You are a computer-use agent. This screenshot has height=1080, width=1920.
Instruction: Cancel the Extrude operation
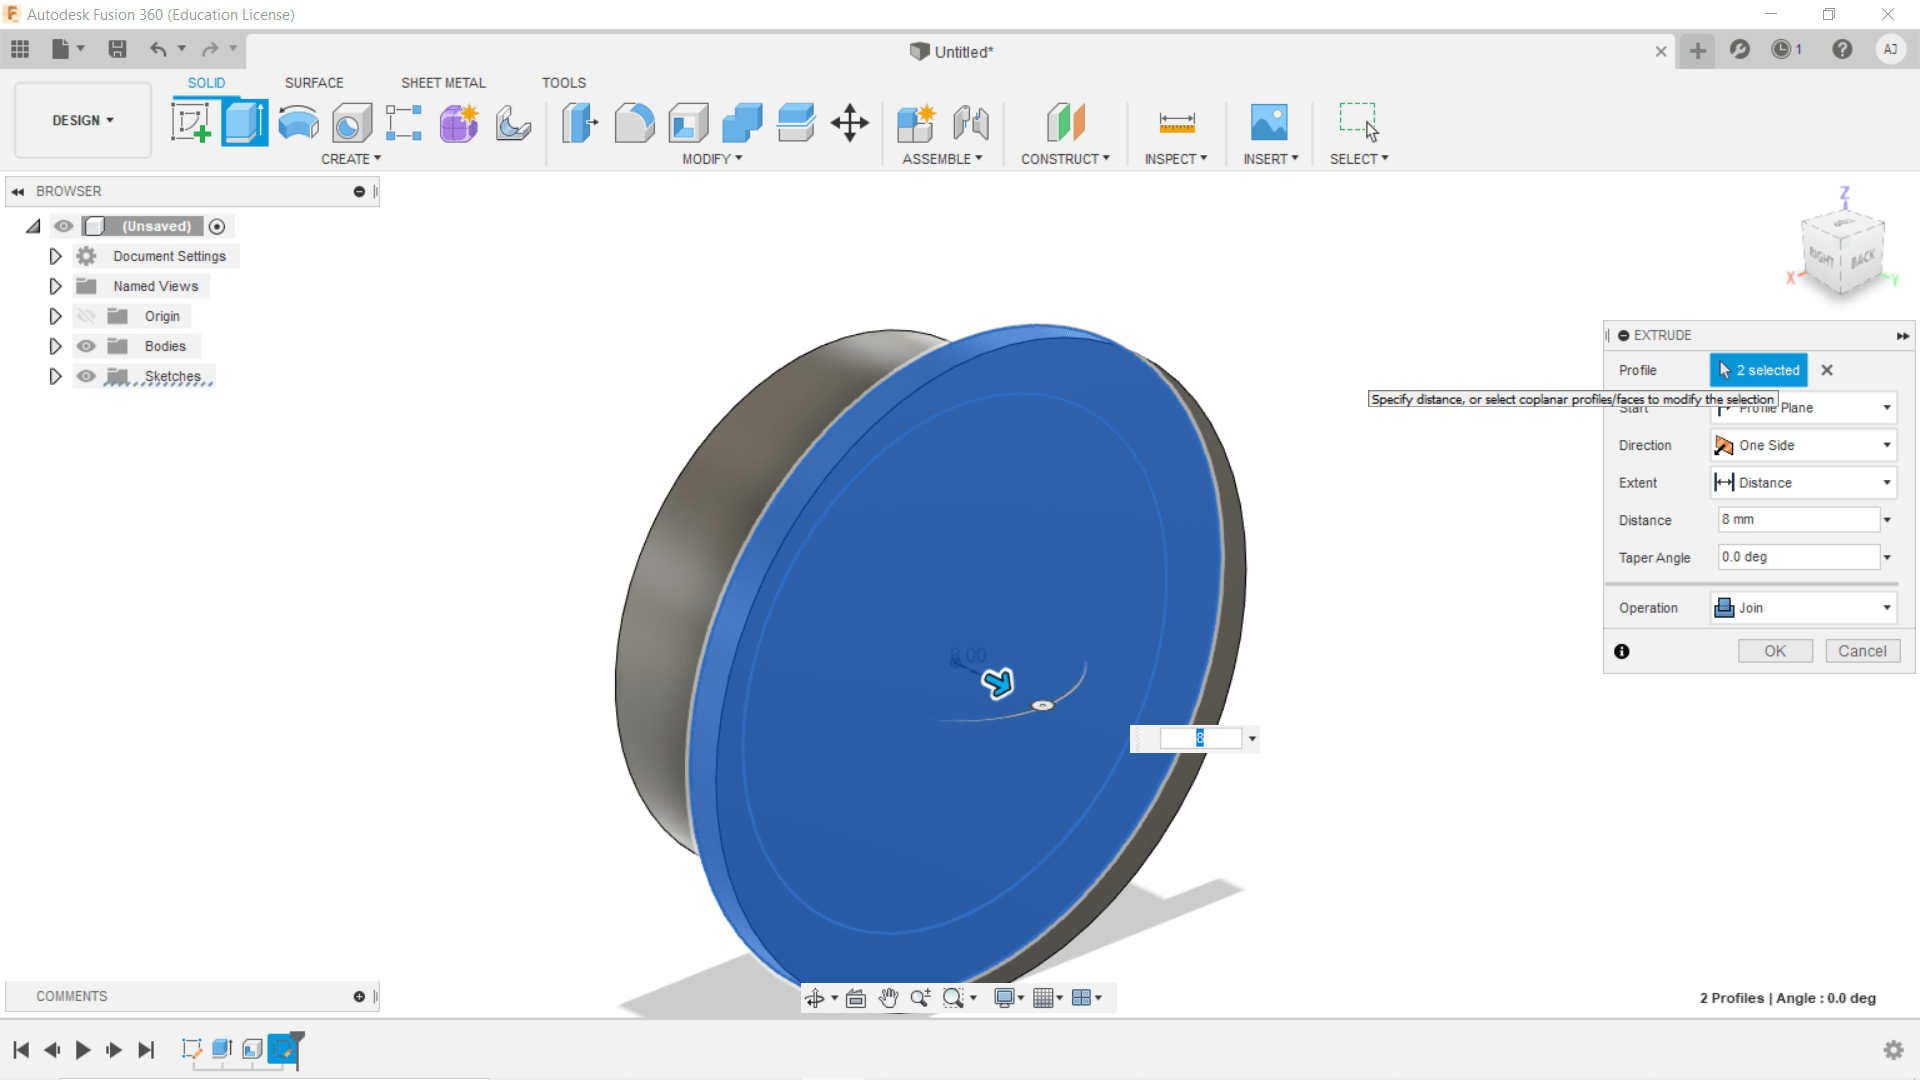click(1862, 651)
